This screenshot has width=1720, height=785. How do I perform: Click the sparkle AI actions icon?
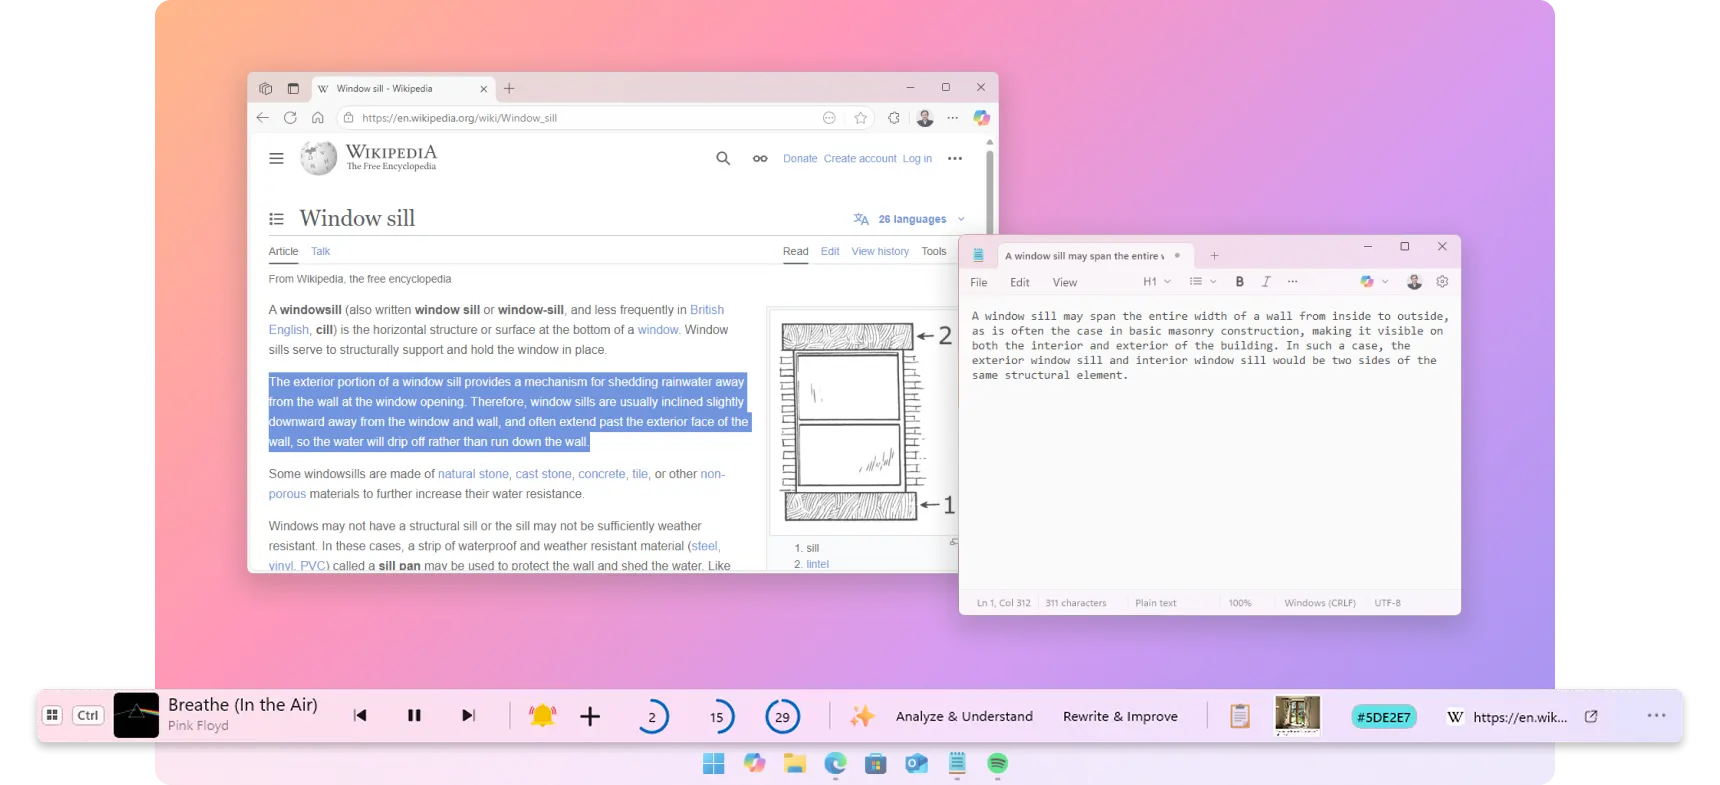[x=862, y=716]
